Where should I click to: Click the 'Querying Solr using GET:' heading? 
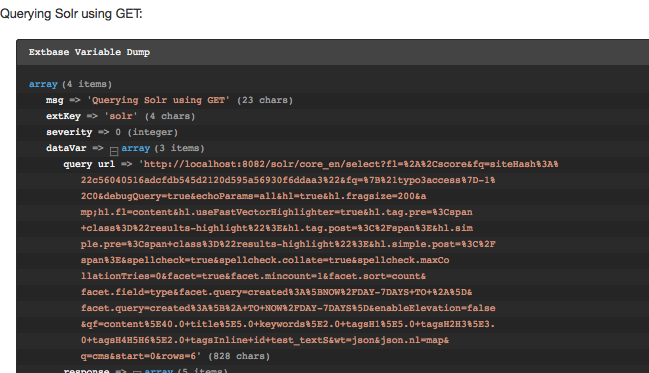[x=71, y=14]
